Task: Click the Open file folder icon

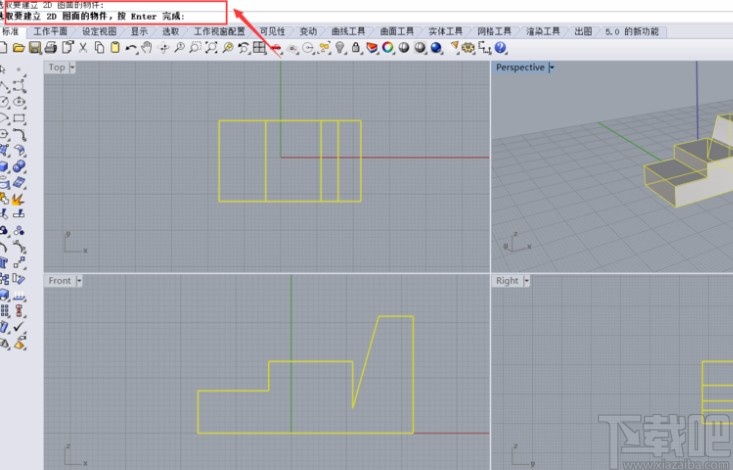Action: (x=18, y=48)
